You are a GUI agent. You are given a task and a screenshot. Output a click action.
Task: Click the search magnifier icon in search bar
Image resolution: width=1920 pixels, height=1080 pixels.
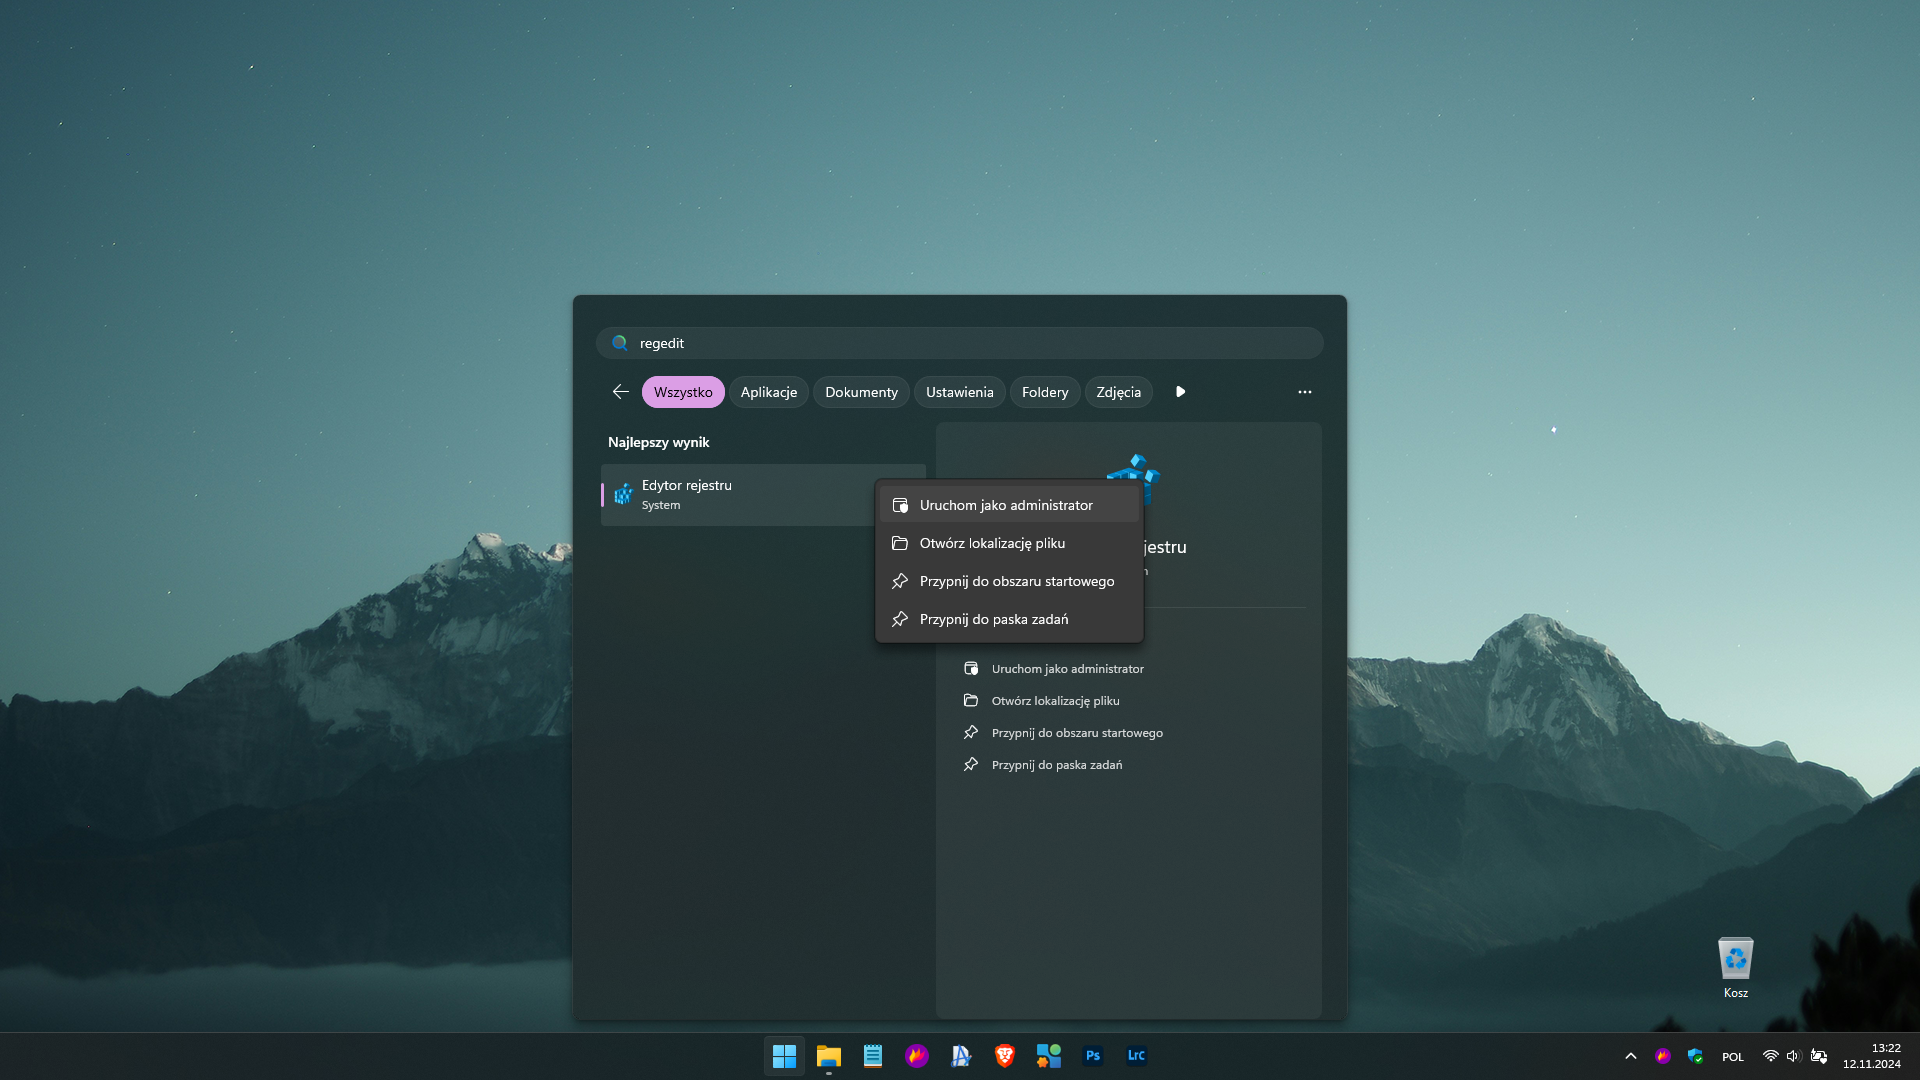coord(620,343)
